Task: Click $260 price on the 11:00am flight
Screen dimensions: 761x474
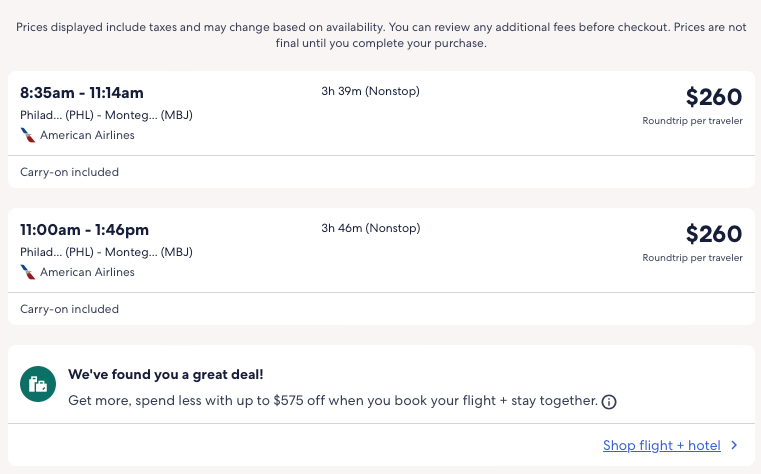Action: 714,234
